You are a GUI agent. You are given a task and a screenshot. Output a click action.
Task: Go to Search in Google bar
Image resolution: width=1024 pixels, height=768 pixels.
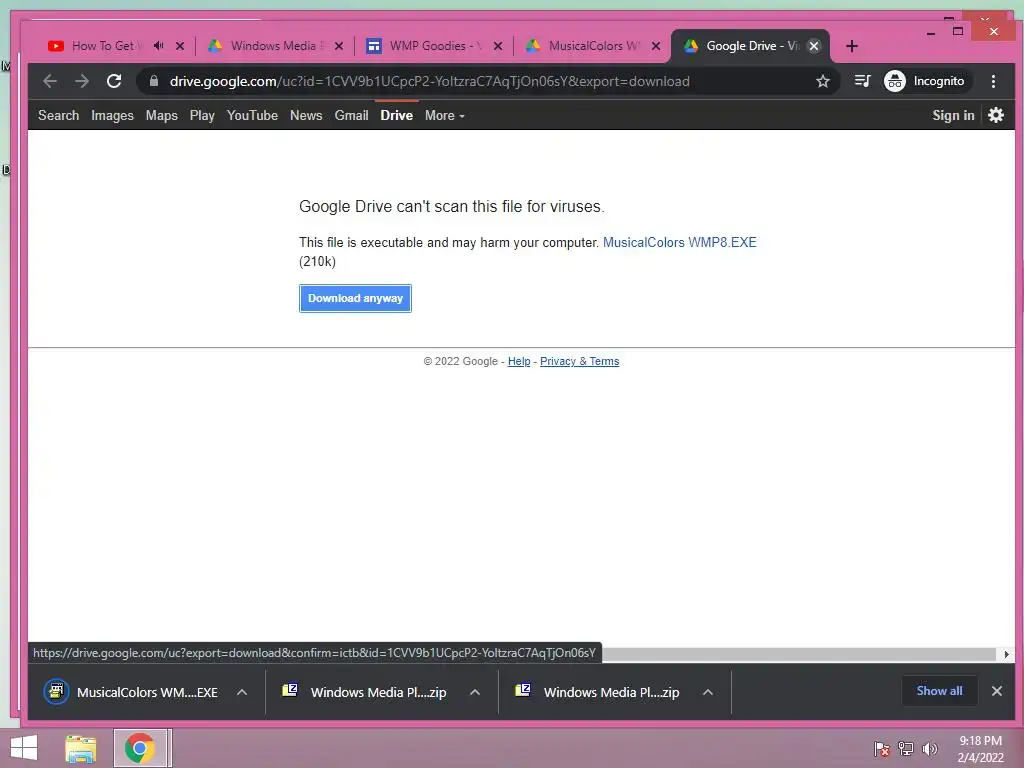coord(58,116)
